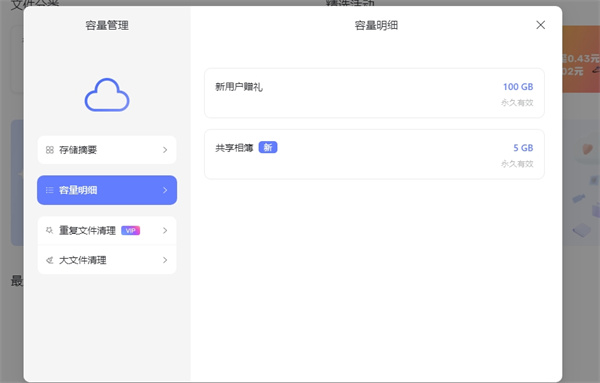Open 重复文件清理 in the sidebar

[x=107, y=230]
